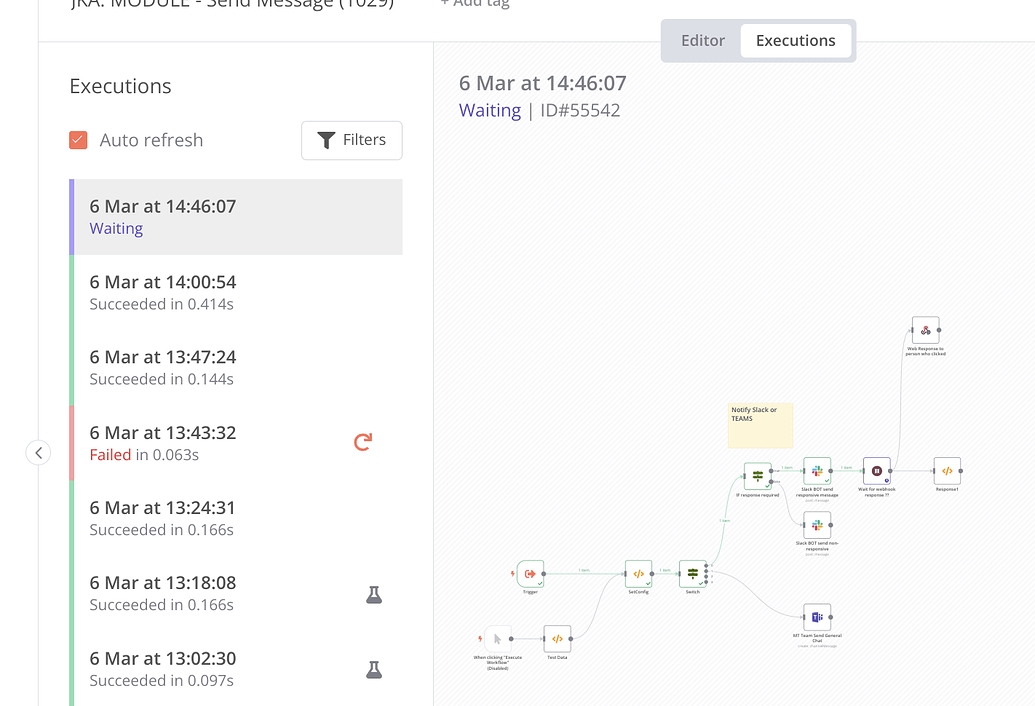
Task: Click the Switch node in the workflow
Action: (x=694, y=575)
